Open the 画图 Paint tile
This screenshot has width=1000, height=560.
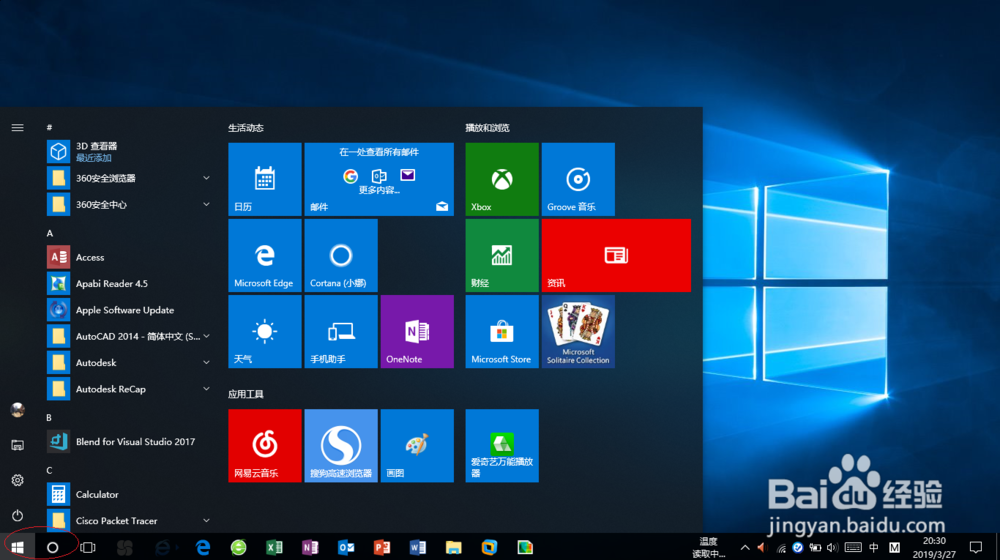click(417, 446)
